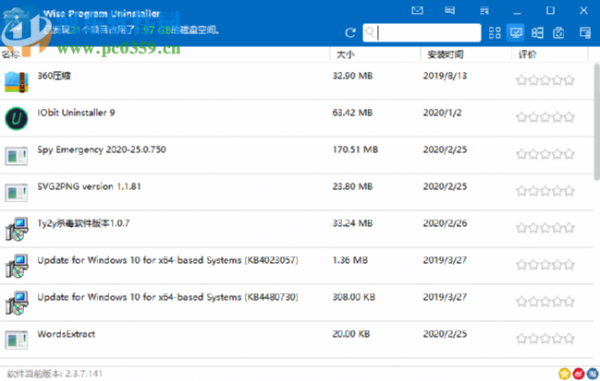Viewport: 600px width, 381px height.
Task: Rate KB4023057 update using the stars
Action: click(x=545, y=264)
